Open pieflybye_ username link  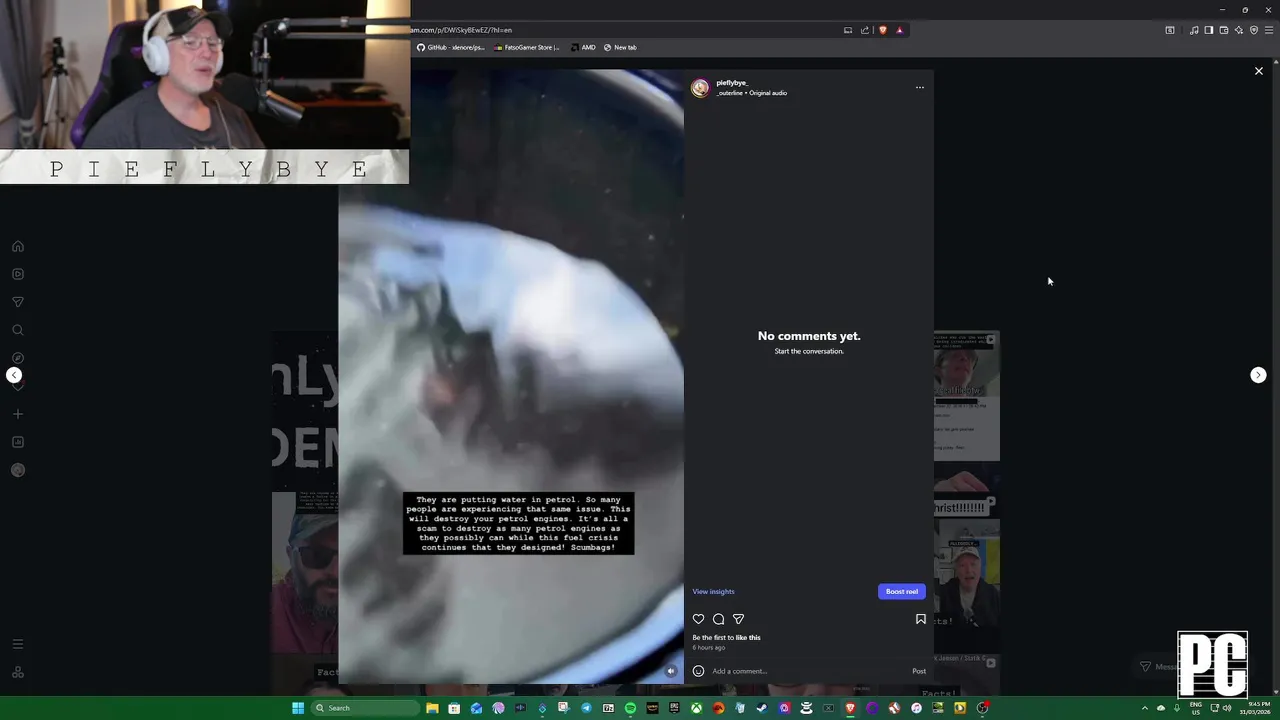click(x=732, y=83)
